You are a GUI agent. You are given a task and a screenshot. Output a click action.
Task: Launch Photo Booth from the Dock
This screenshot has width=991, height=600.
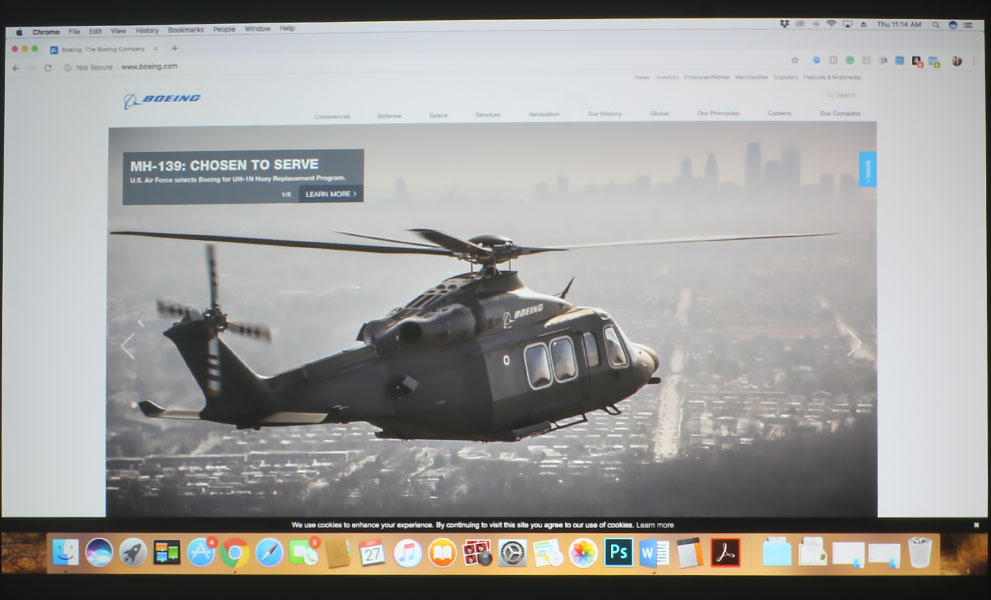(x=477, y=553)
